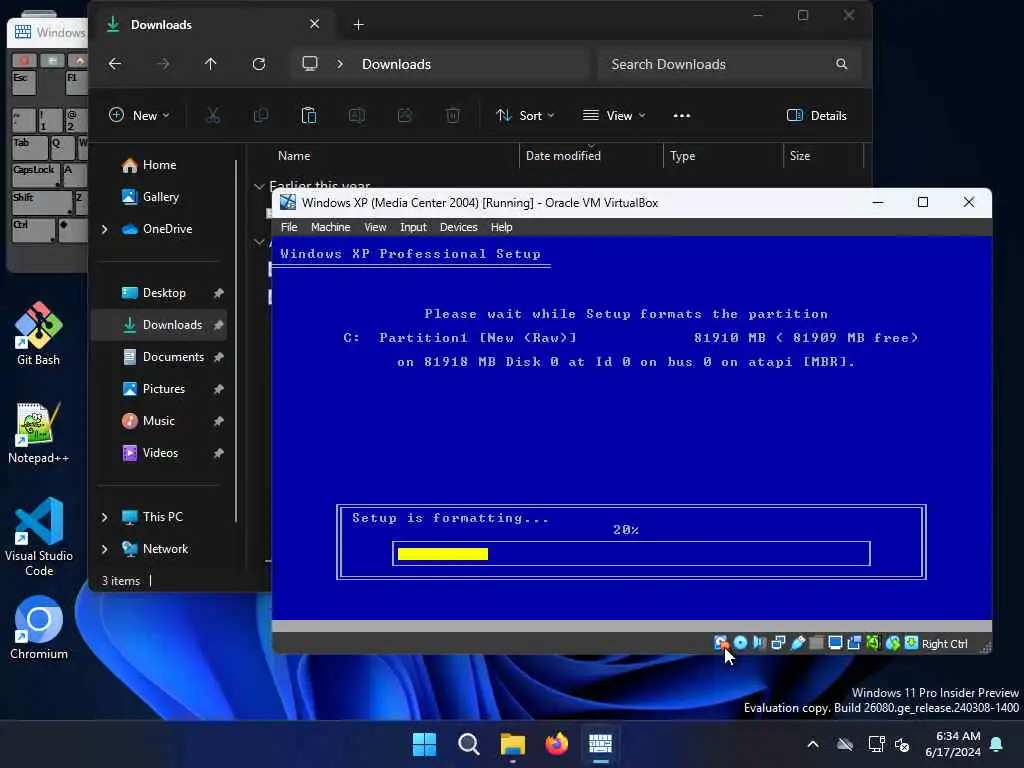Click the soft keyboard app icon in the taskbar

[x=600, y=743]
